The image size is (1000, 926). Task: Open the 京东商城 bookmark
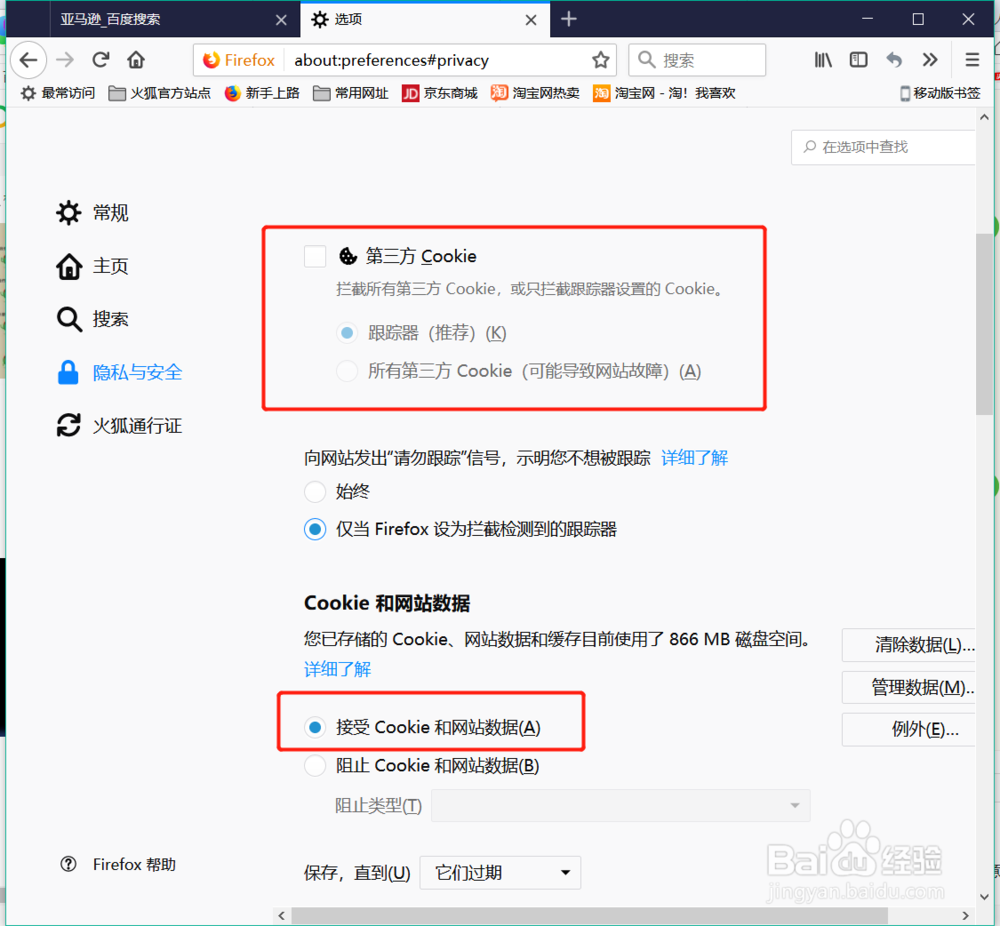[x=439, y=93]
